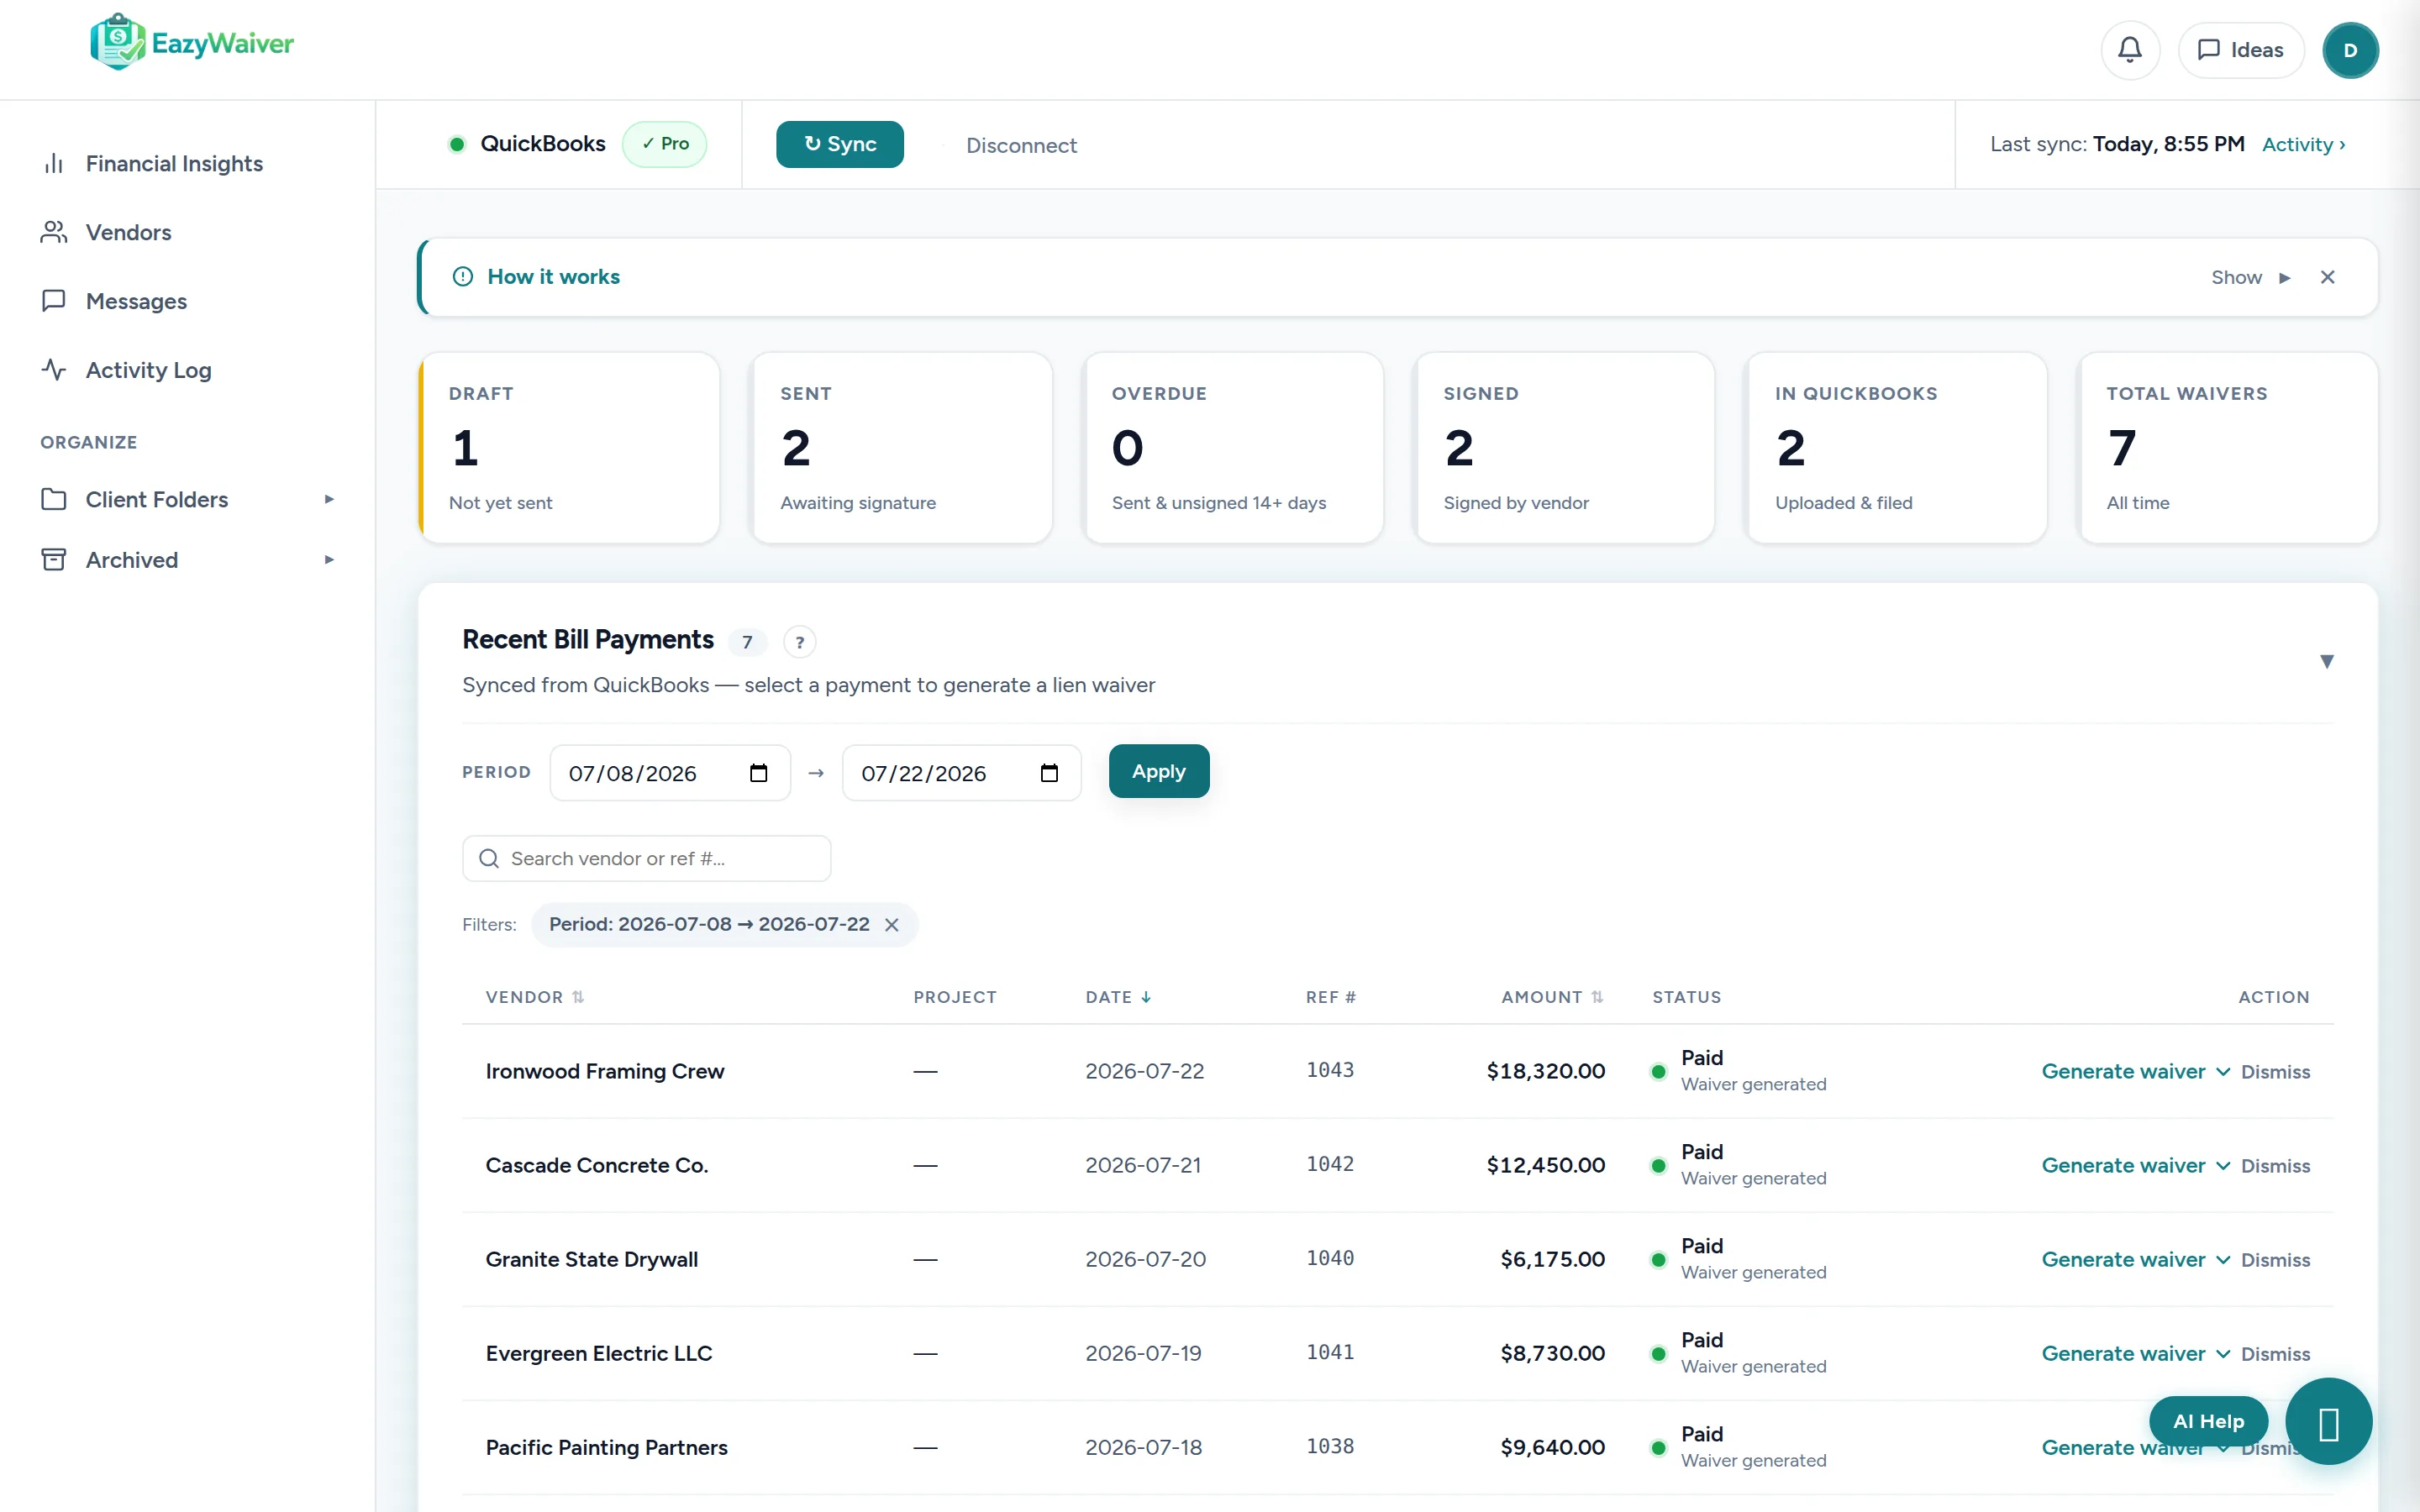The image size is (2420, 1512).
Task: Select the Pacific Painting Partners vendor name
Action: [x=606, y=1447]
